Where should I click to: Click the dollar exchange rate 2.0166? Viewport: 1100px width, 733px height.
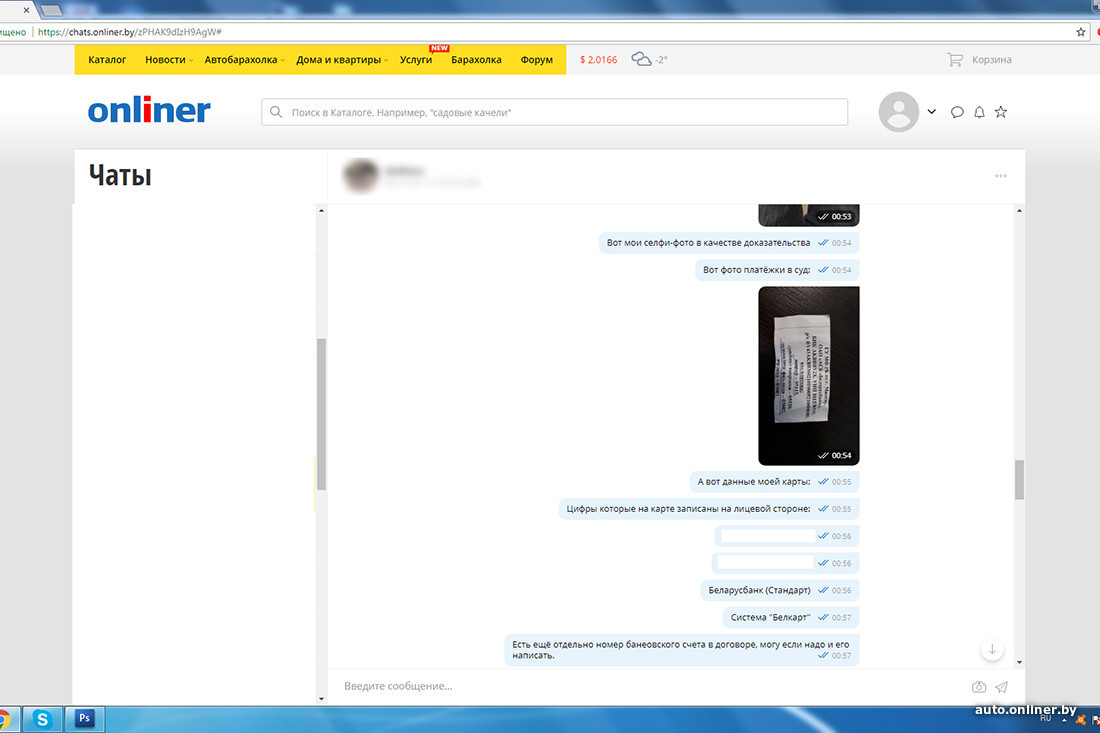click(x=598, y=60)
